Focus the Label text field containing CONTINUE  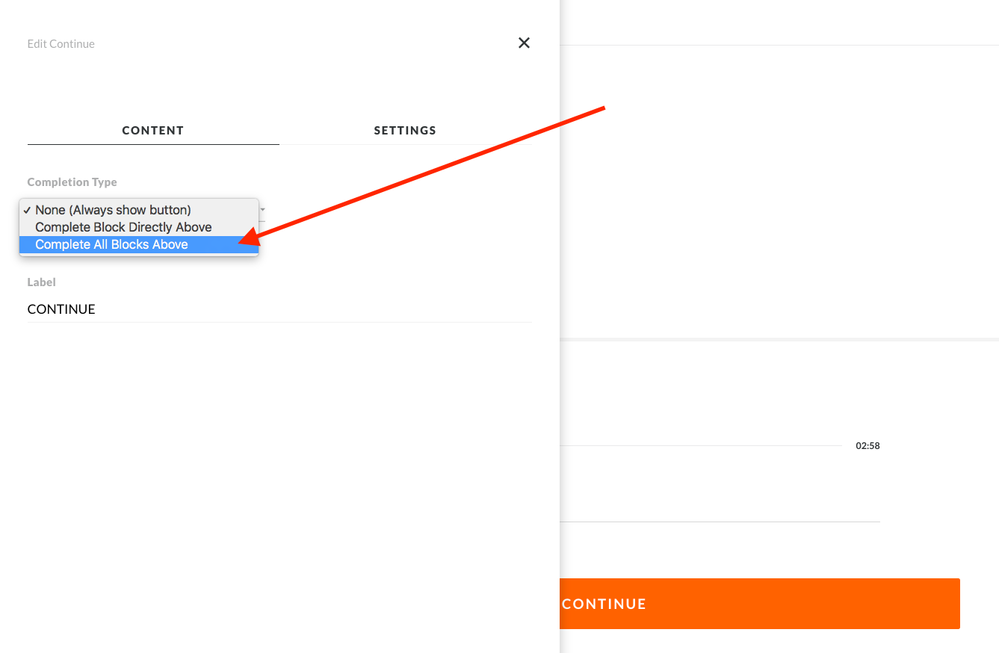279,309
